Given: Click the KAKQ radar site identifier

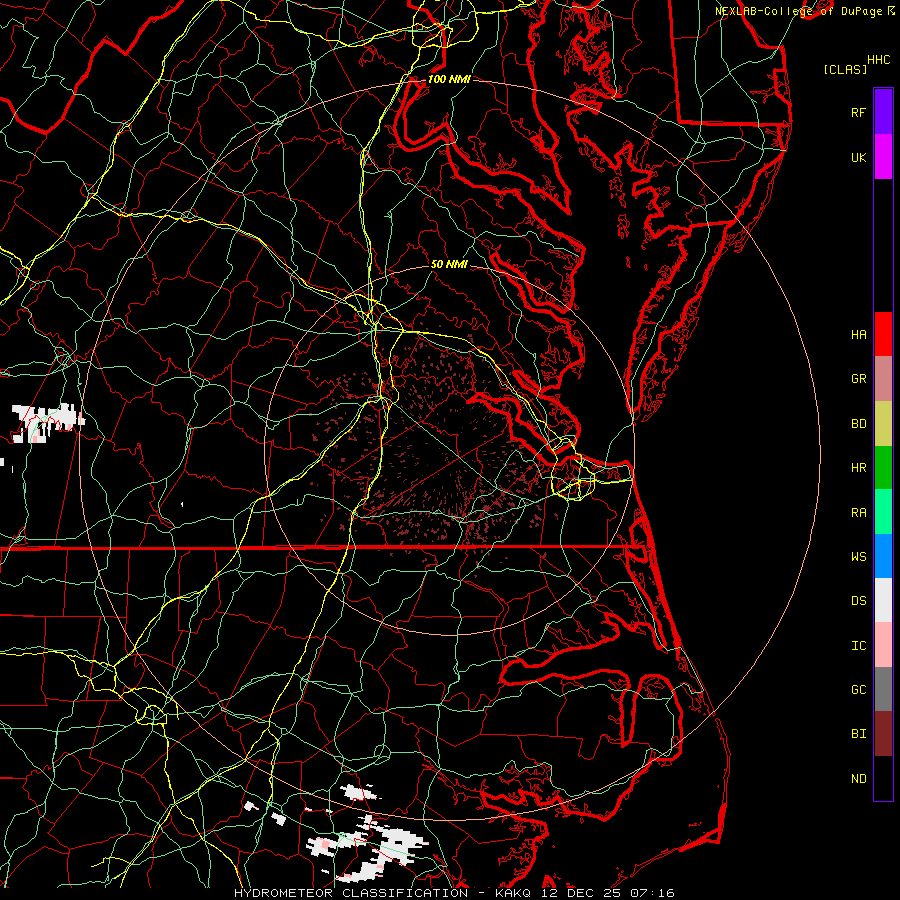Looking at the screenshot, I should [x=511, y=893].
